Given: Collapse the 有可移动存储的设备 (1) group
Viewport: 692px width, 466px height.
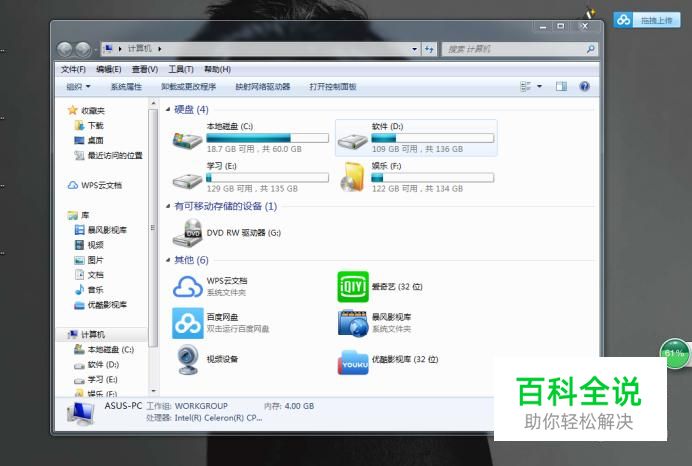Looking at the screenshot, I should [168, 206].
